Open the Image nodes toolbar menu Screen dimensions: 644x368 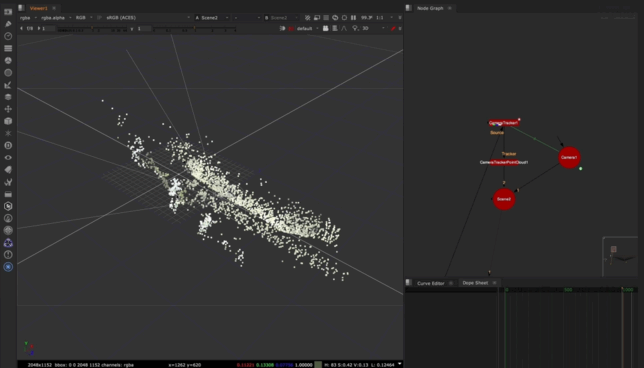click(8, 12)
